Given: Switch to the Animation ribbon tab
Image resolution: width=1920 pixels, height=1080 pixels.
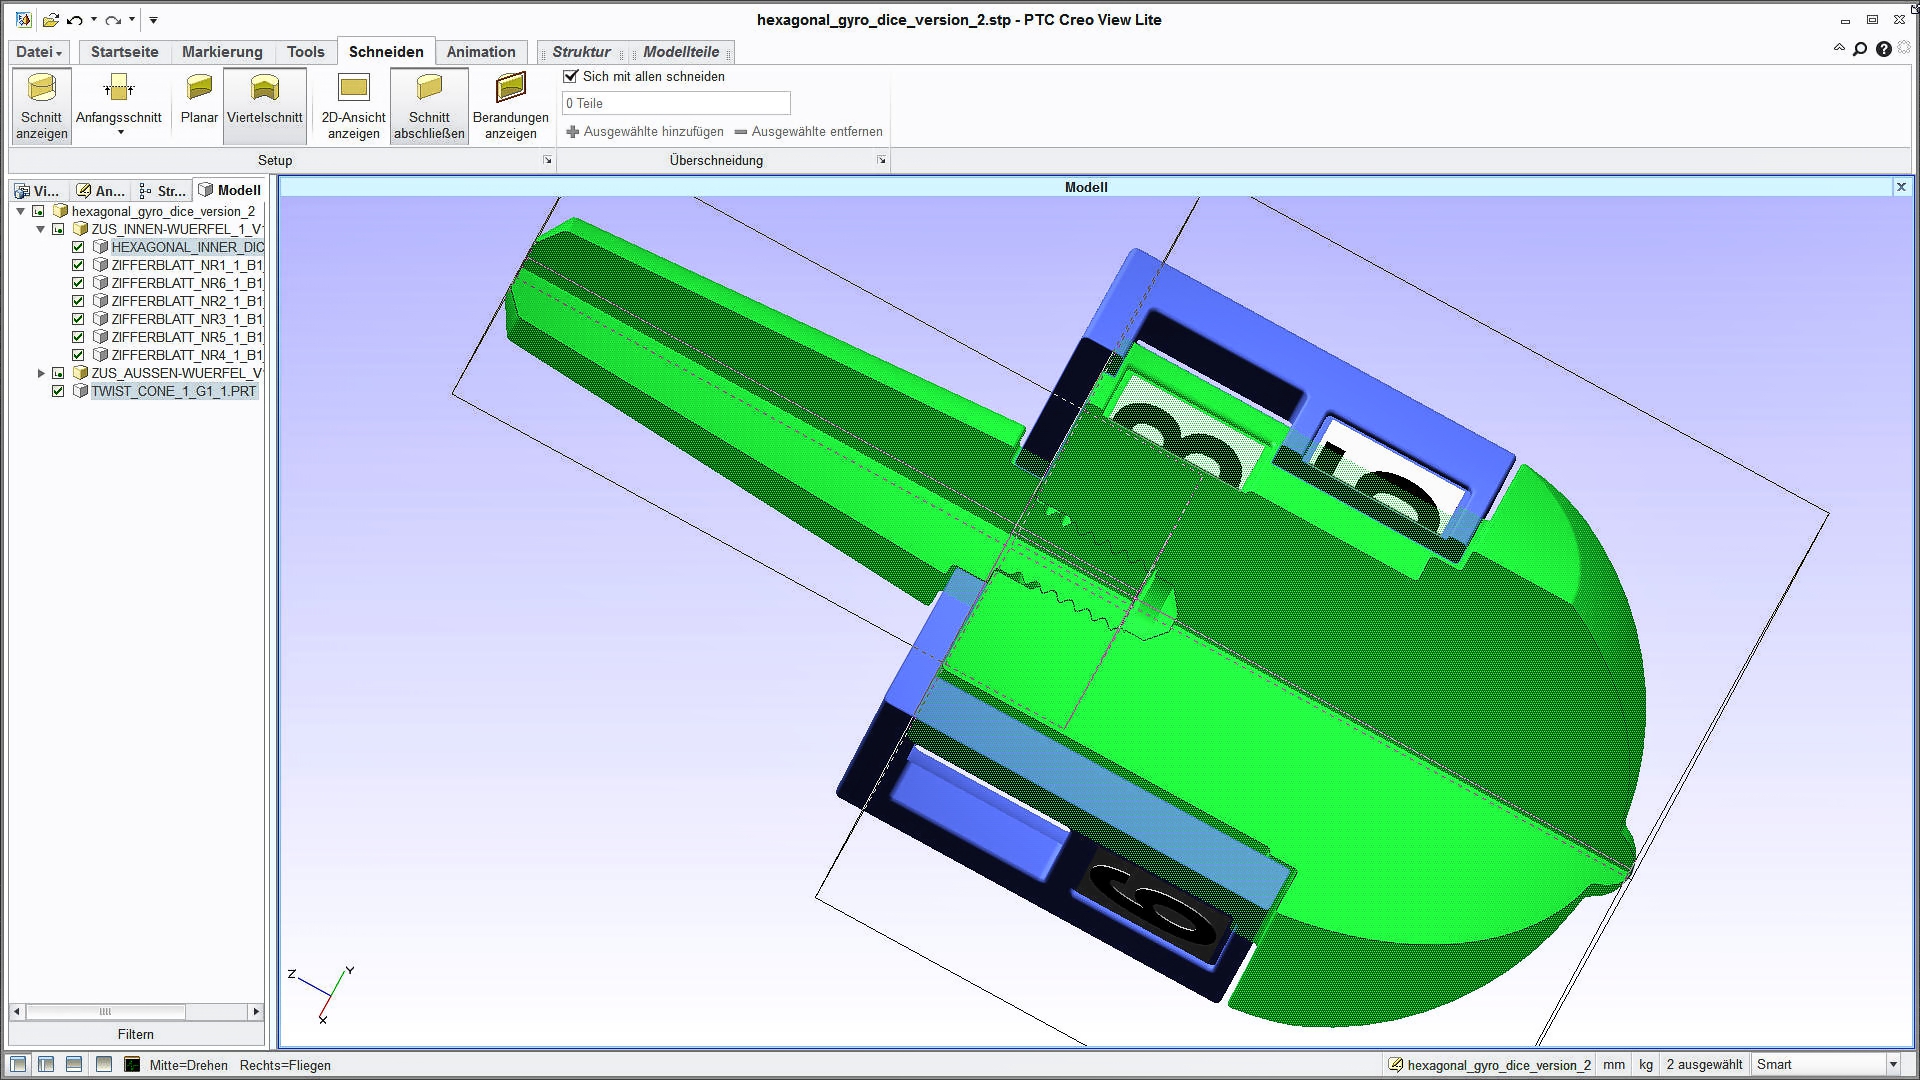Looking at the screenshot, I should pyautogui.click(x=480, y=52).
